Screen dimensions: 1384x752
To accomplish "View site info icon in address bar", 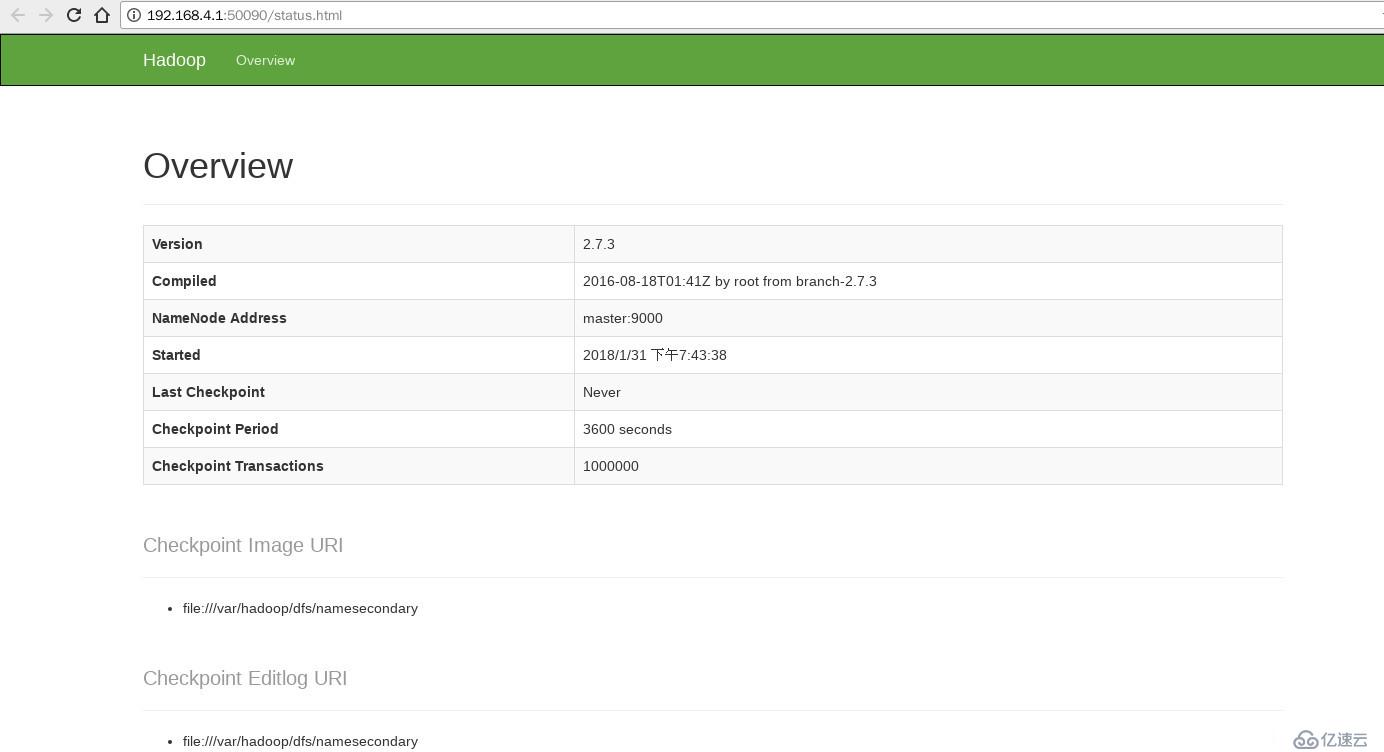I will tap(134, 15).
